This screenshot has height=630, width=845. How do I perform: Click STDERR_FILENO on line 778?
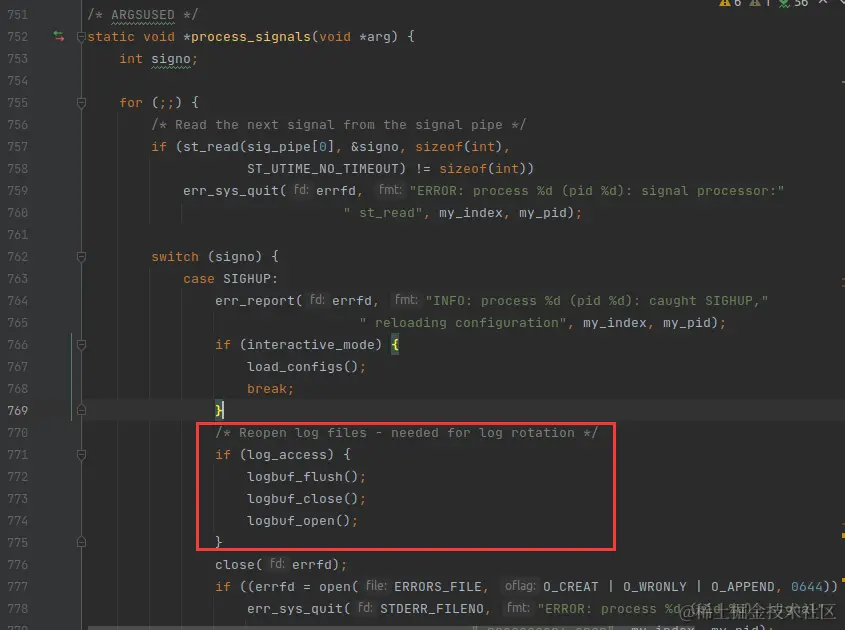(x=432, y=608)
